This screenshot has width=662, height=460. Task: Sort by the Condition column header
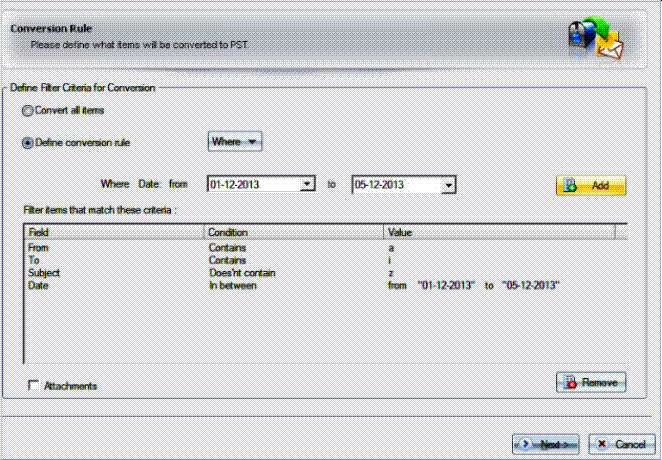pyautogui.click(x=294, y=232)
